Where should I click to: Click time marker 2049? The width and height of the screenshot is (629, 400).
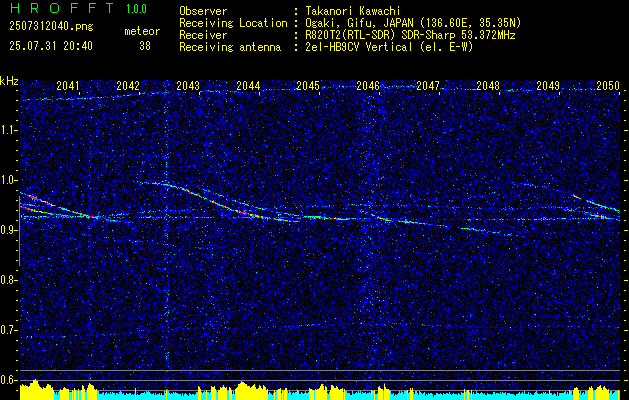(x=548, y=86)
